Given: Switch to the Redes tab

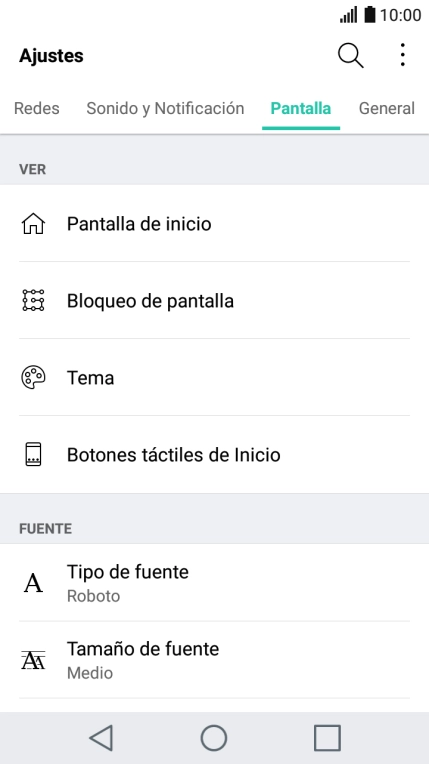Looking at the screenshot, I should point(37,108).
